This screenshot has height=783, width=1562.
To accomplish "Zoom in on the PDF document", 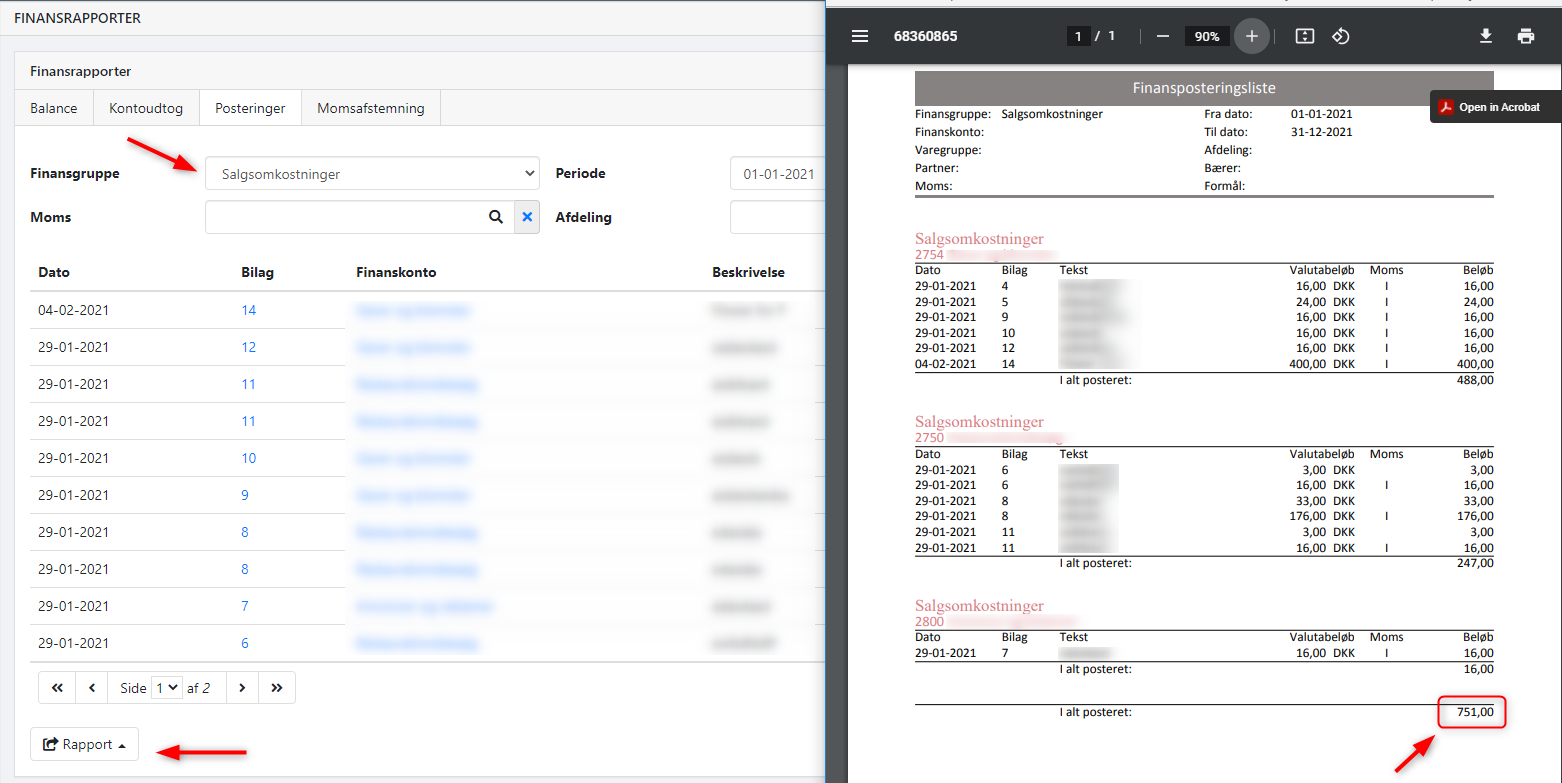I will 1251,36.
